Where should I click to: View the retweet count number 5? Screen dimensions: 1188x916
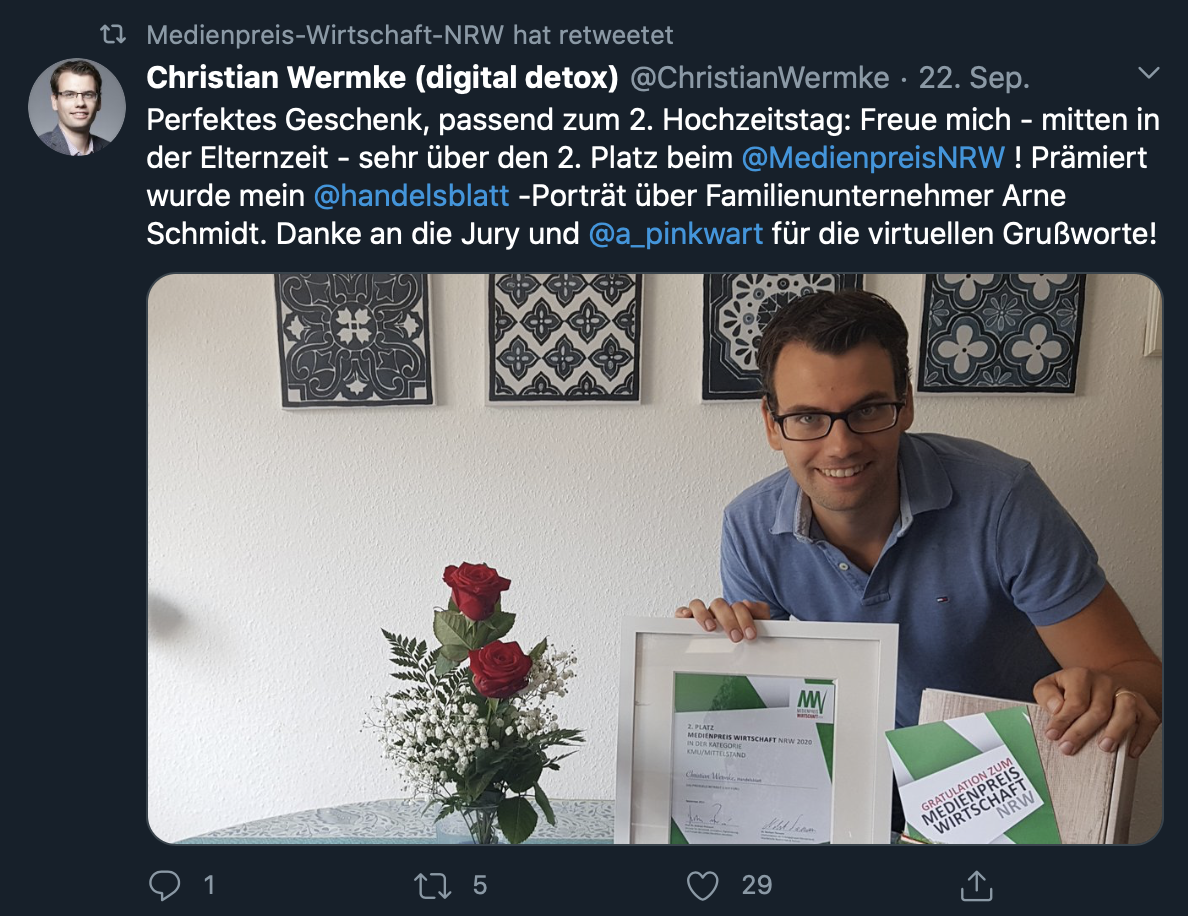click(x=480, y=885)
